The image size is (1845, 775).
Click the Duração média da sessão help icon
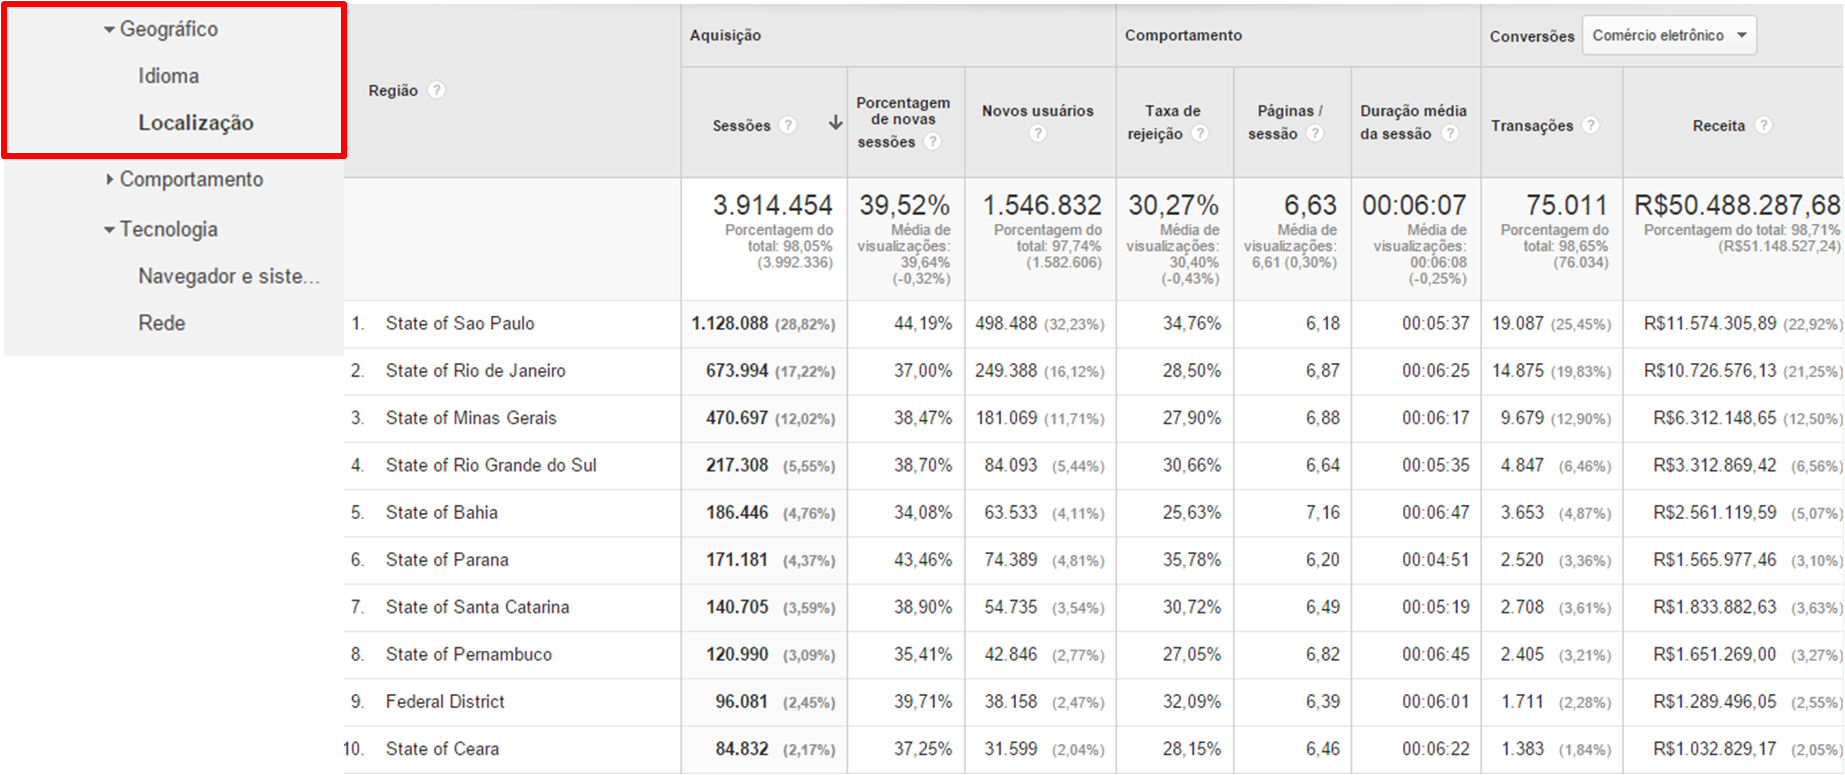click(1449, 134)
